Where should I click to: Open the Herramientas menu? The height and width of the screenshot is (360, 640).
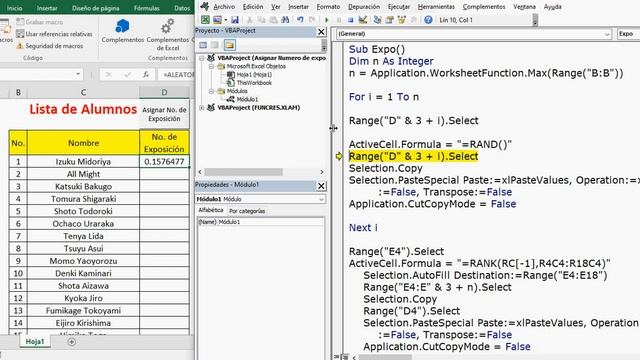point(436,7)
